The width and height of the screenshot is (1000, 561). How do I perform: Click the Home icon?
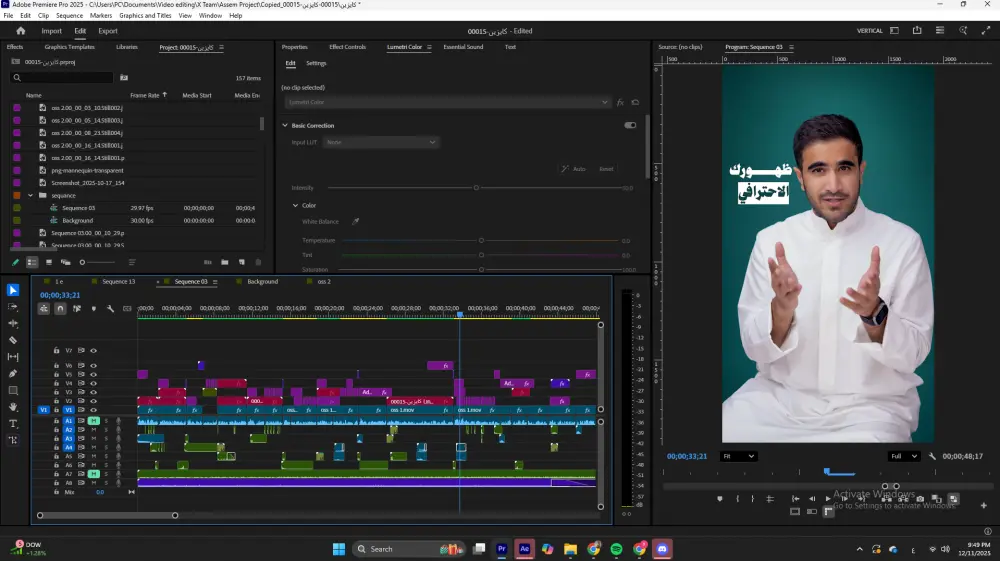tap(20, 31)
